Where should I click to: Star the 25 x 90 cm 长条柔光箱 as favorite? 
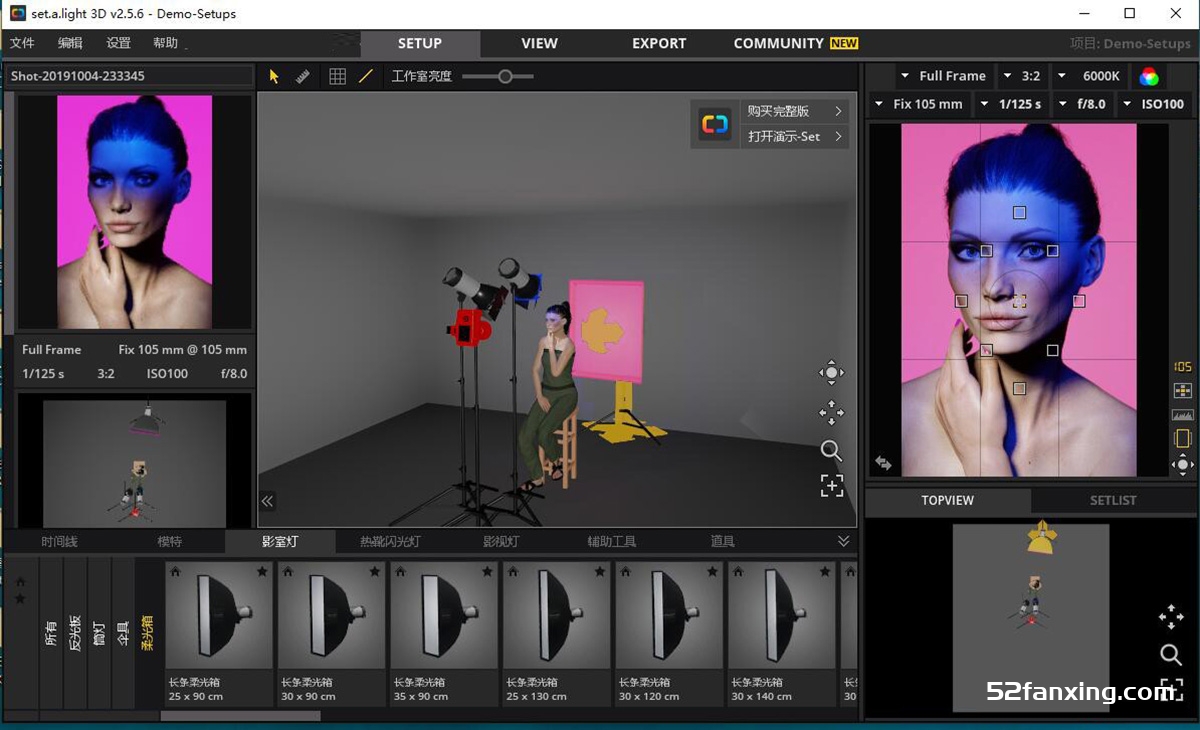pyautogui.click(x=262, y=570)
